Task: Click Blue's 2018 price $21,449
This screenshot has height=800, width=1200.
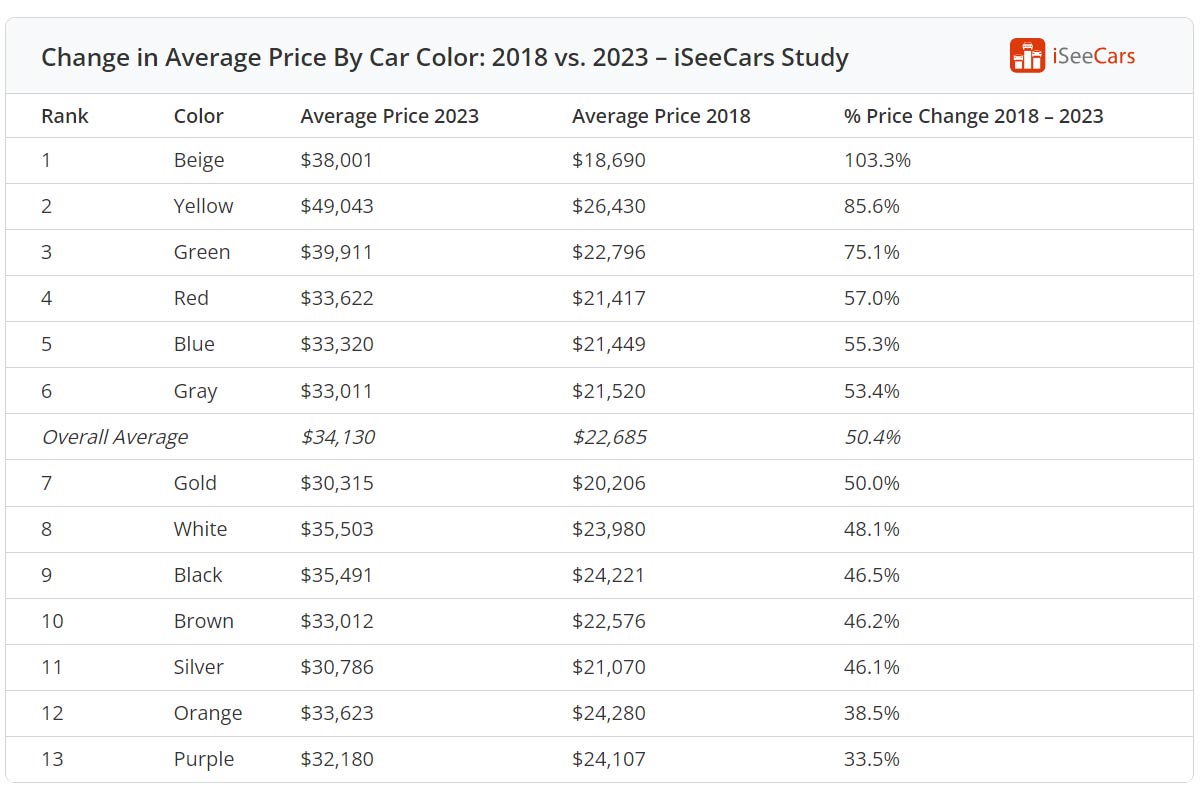Action: pyautogui.click(x=609, y=344)
